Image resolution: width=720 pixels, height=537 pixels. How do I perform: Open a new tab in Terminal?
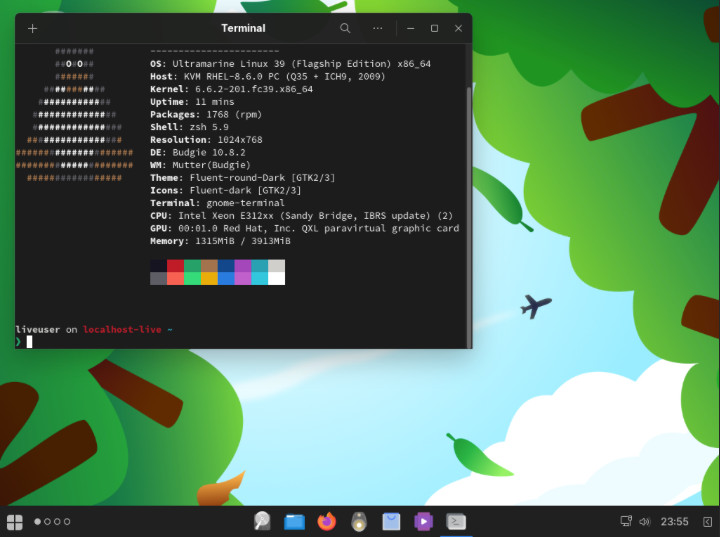tap(32, 28)
